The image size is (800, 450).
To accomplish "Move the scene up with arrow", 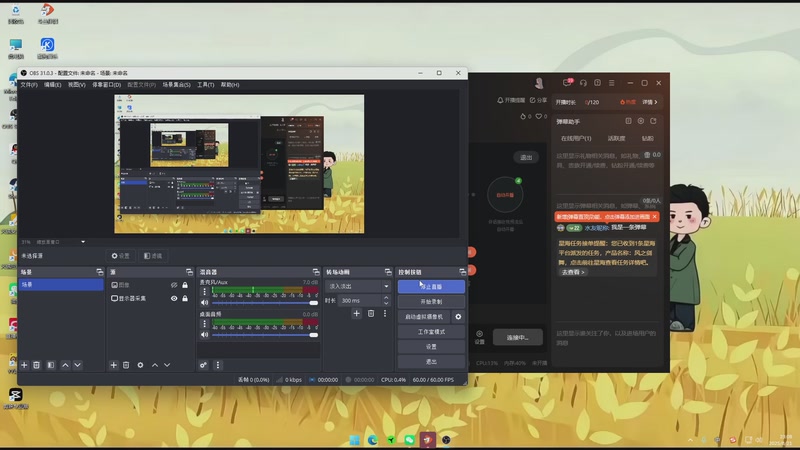I will point(65,365).
